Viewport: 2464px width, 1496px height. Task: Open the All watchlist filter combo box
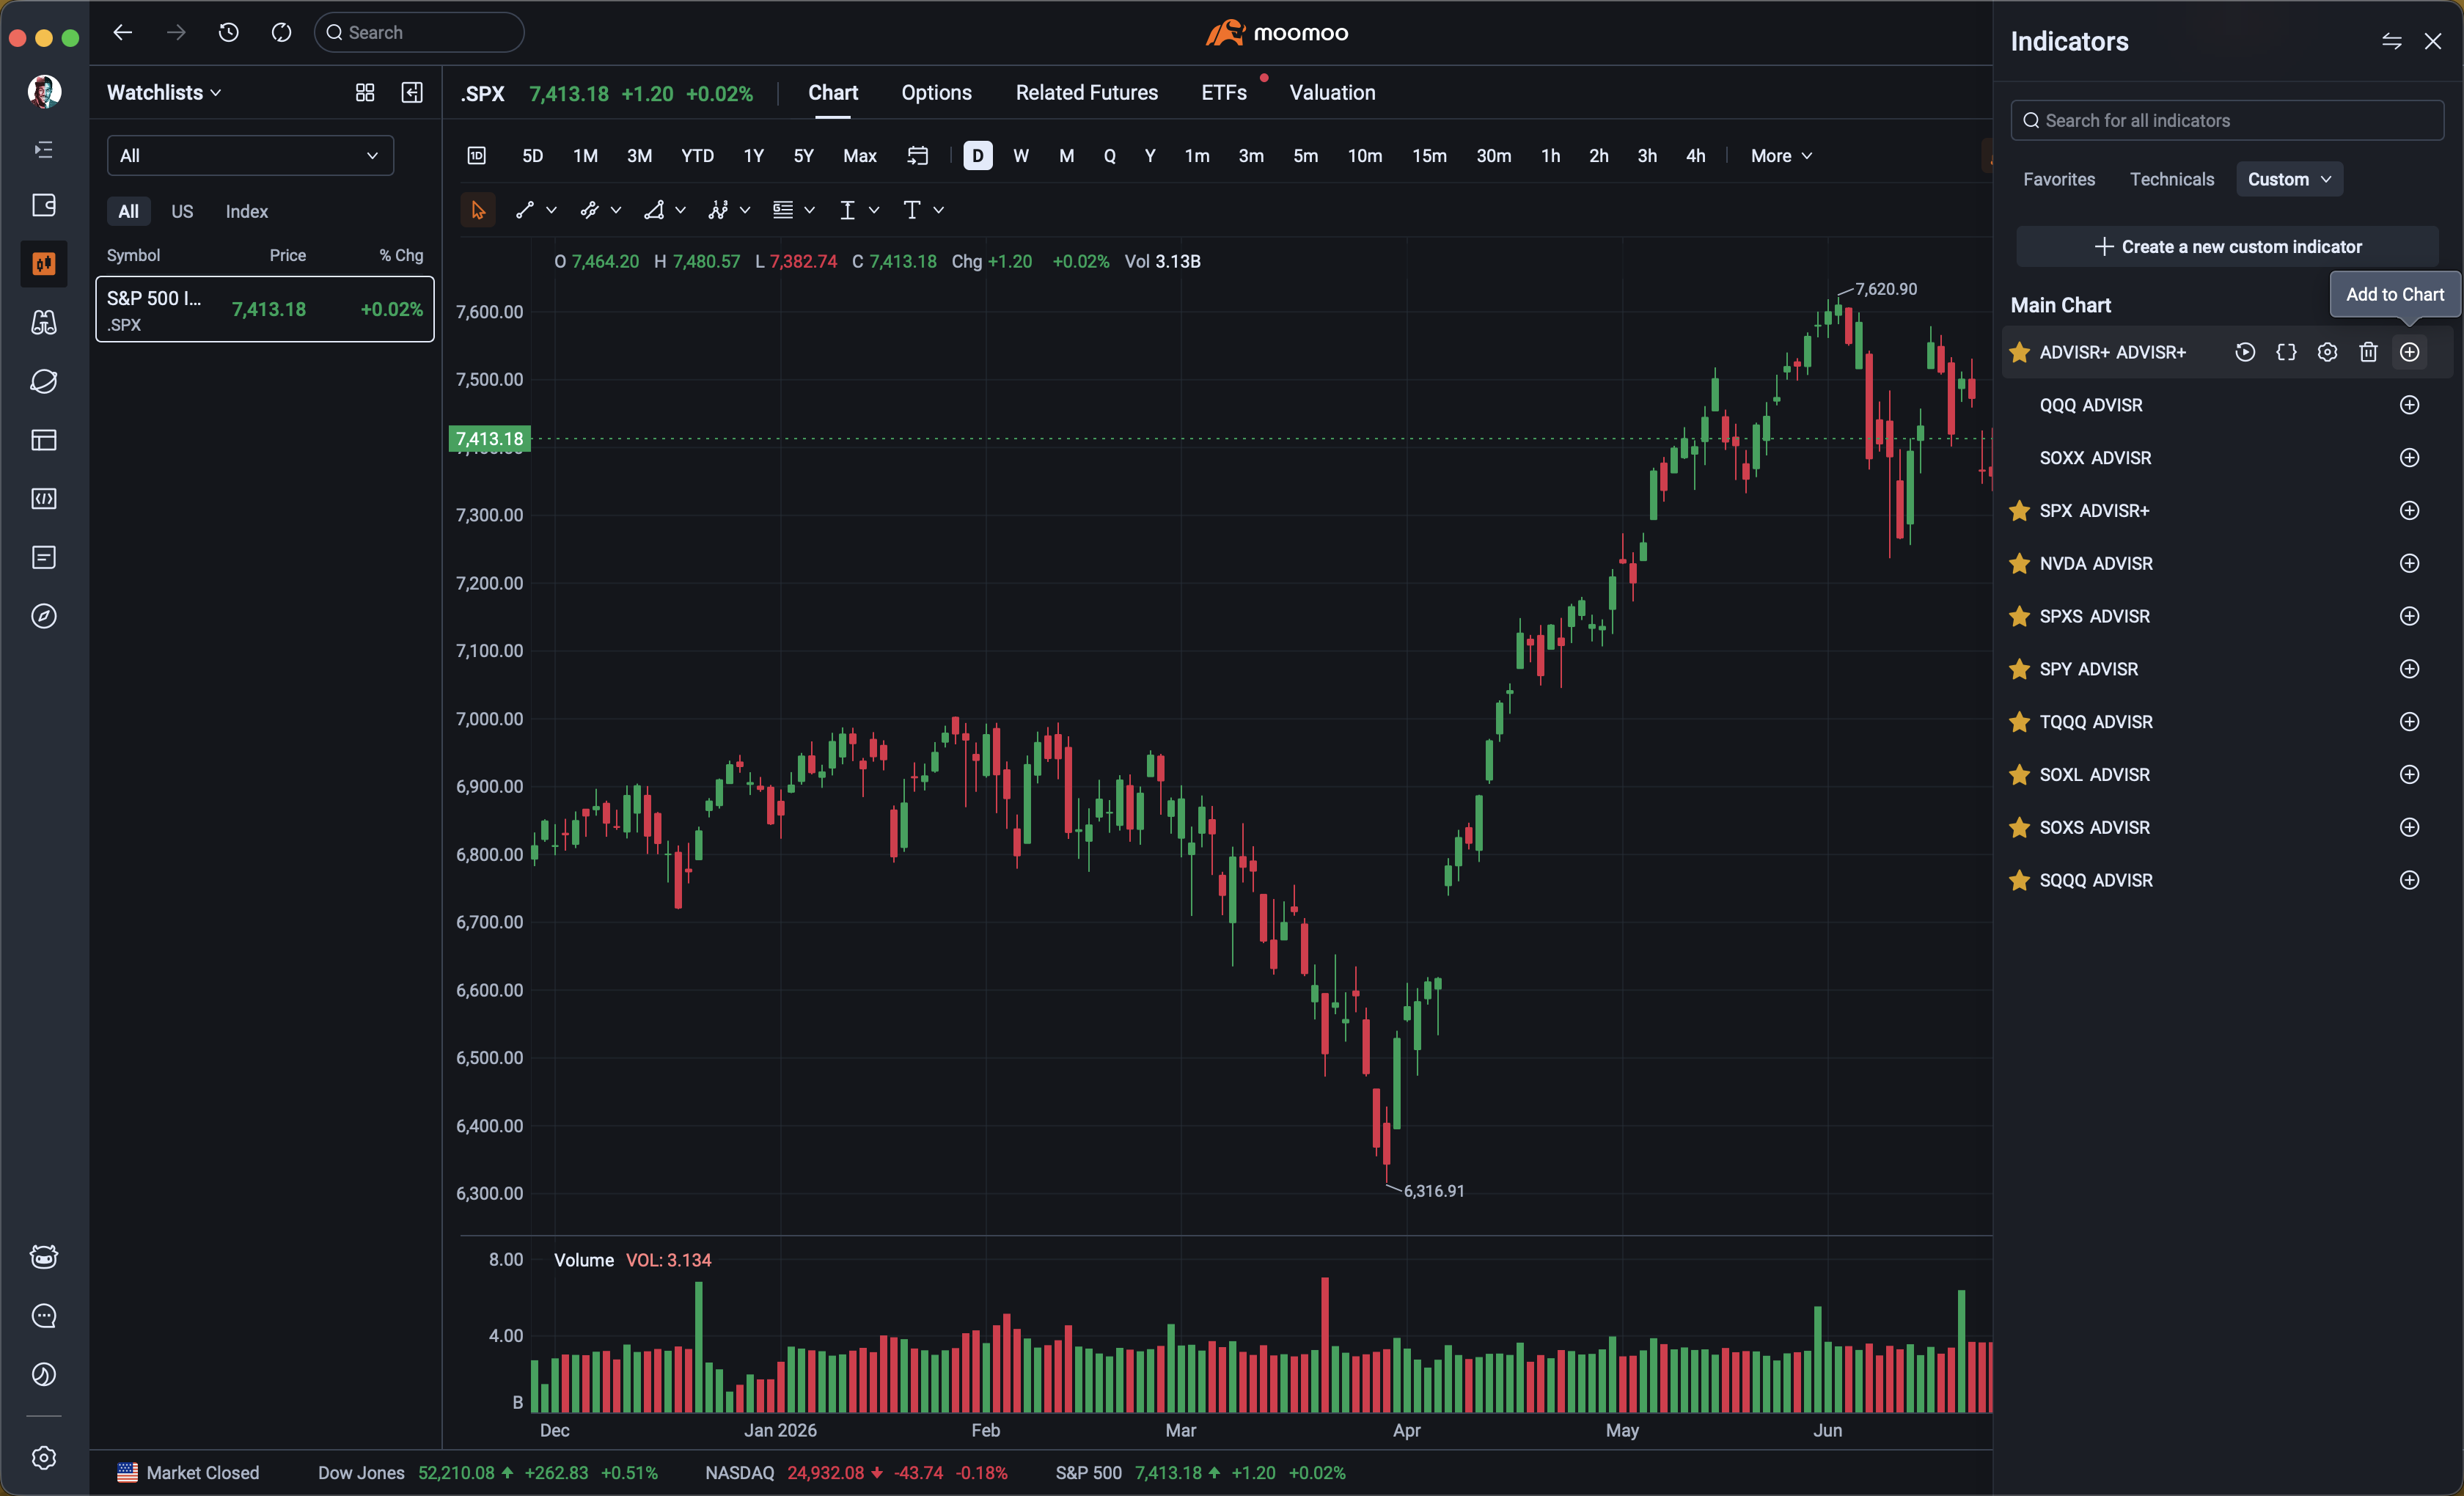click(x=250, y=156)
